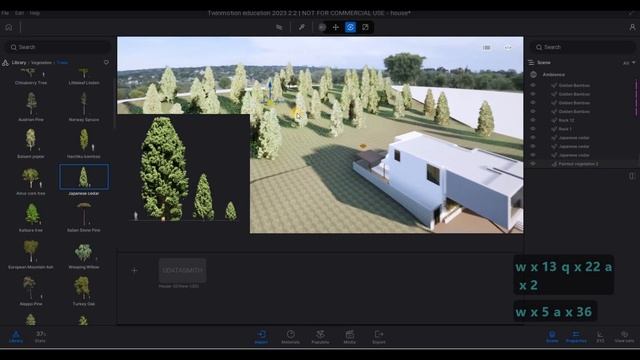
Task: Click Library in the breadcrumb
Action: (19, 62)
